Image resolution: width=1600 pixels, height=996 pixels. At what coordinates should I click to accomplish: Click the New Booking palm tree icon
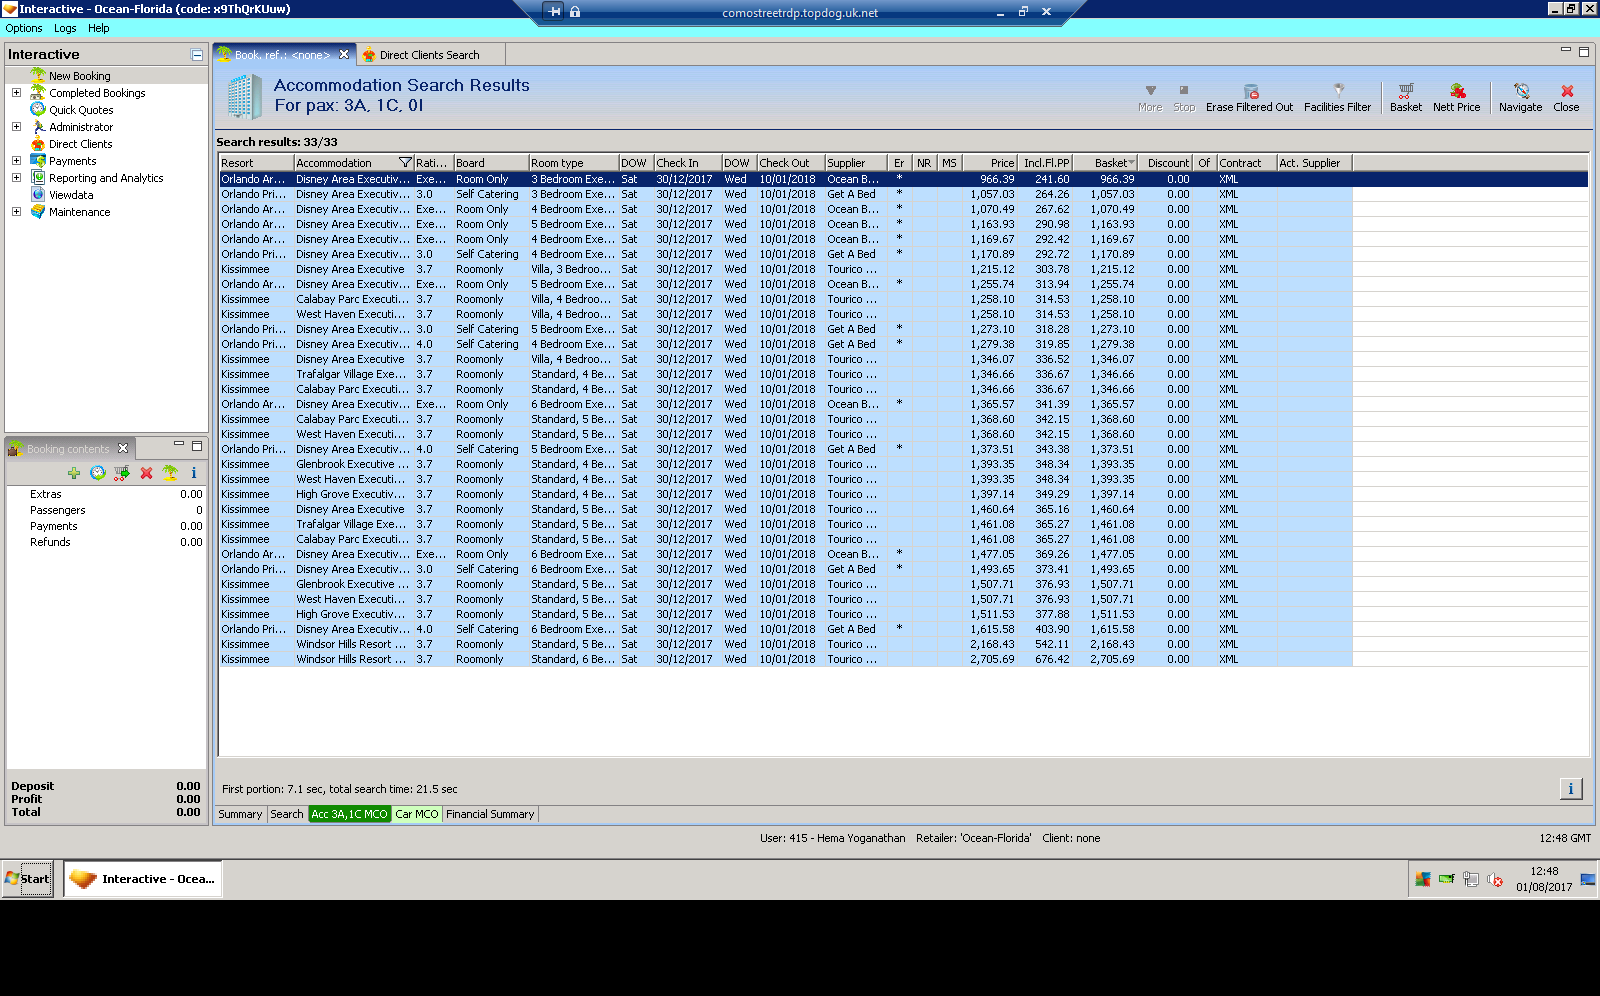coord(38,75)
